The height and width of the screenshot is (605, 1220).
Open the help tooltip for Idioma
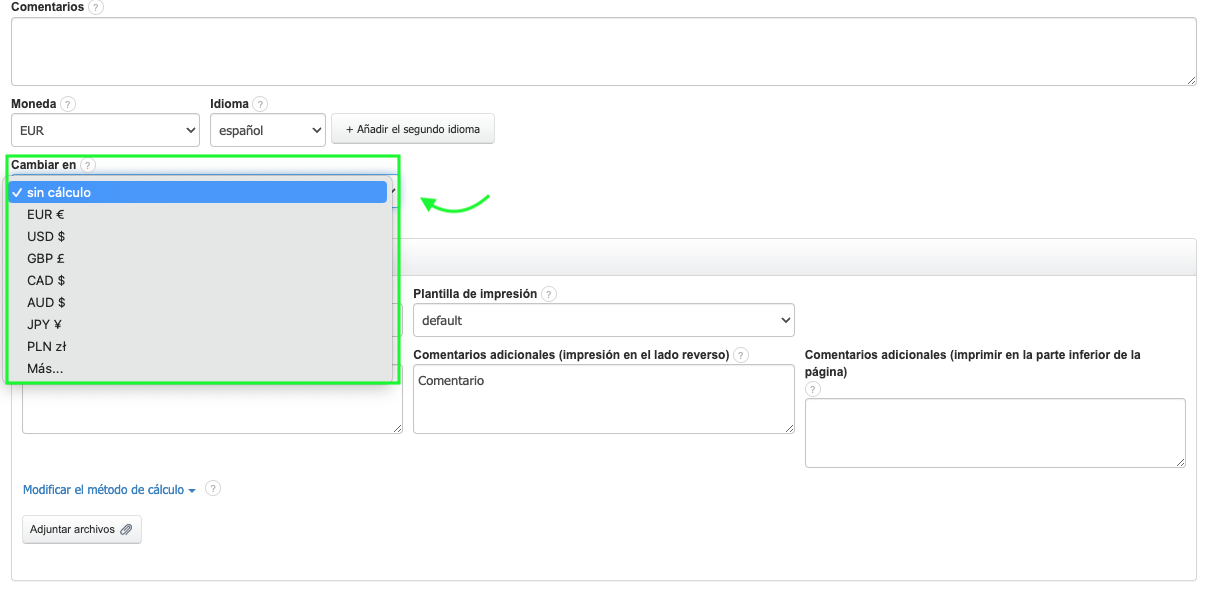tap(260, 104)
